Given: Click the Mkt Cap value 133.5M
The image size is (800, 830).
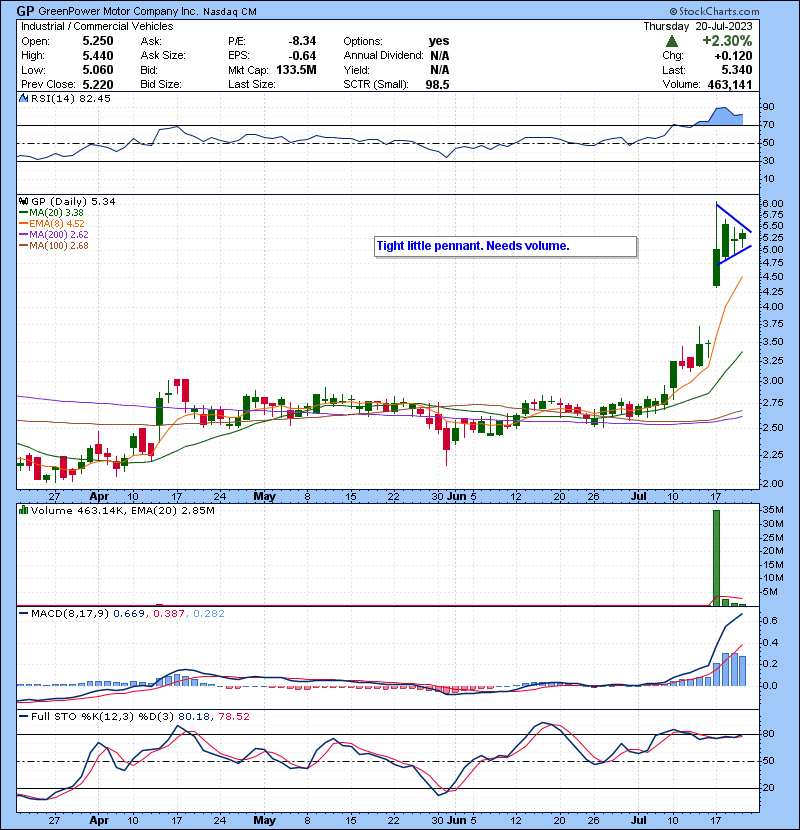Looking at the screenshot, I should (296, 70).
